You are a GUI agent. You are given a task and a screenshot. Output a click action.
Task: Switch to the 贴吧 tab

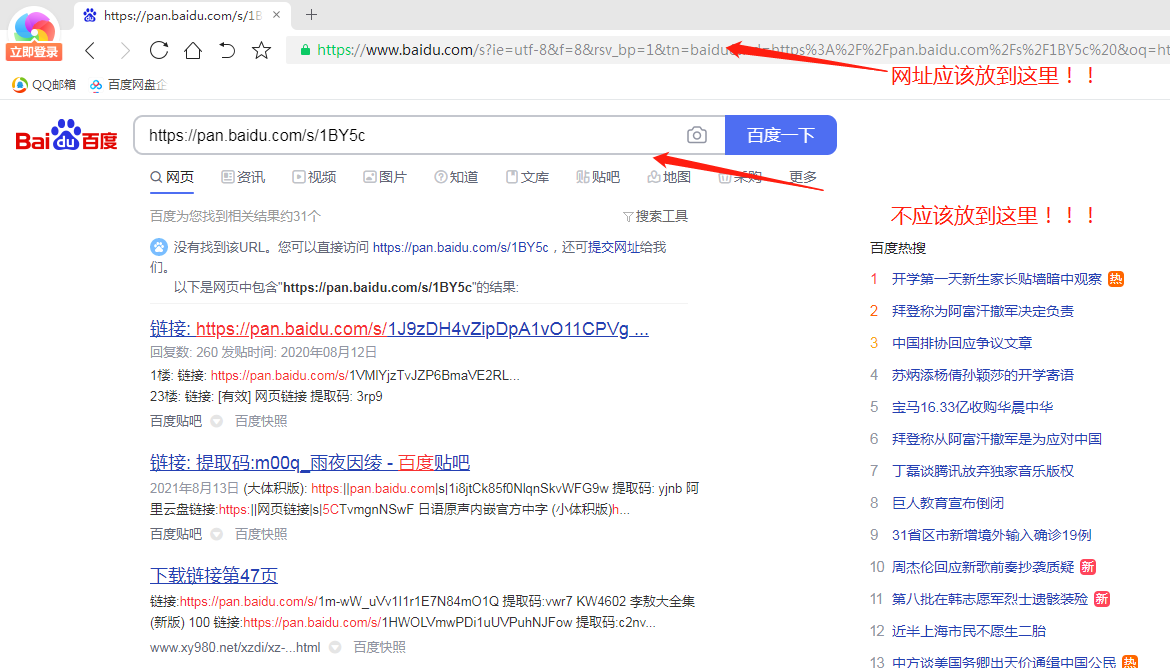598,177
